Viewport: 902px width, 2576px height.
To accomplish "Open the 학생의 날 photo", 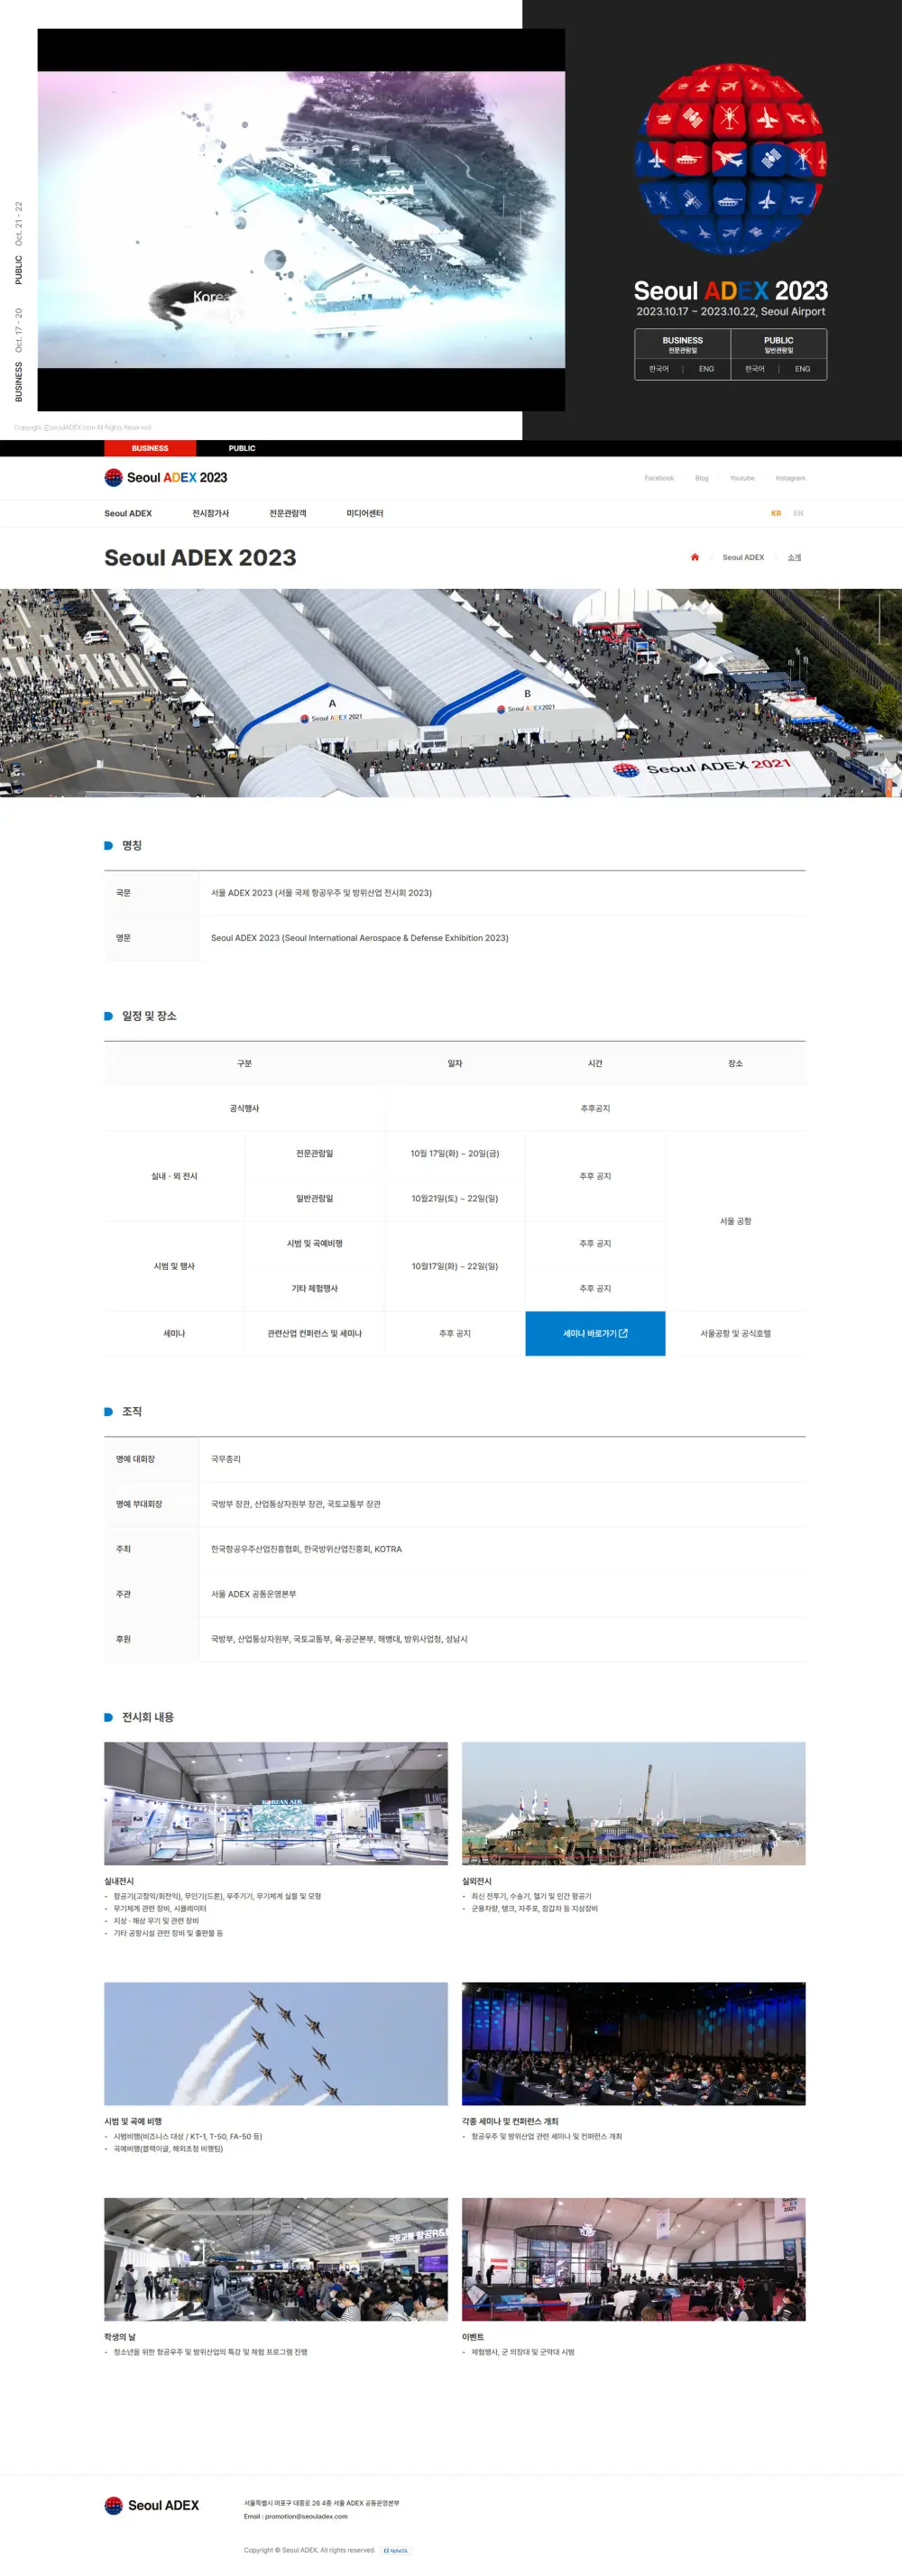I will tap(276, 2259).
